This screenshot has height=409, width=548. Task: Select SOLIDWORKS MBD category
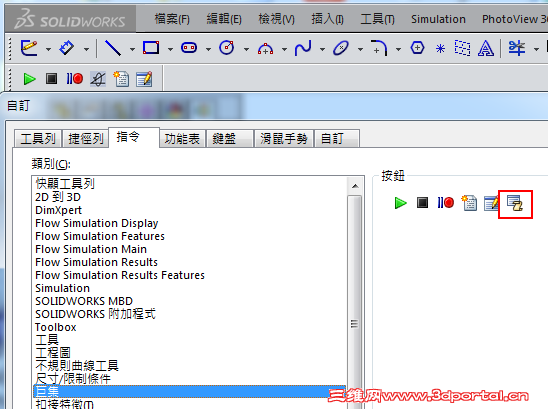190,301
